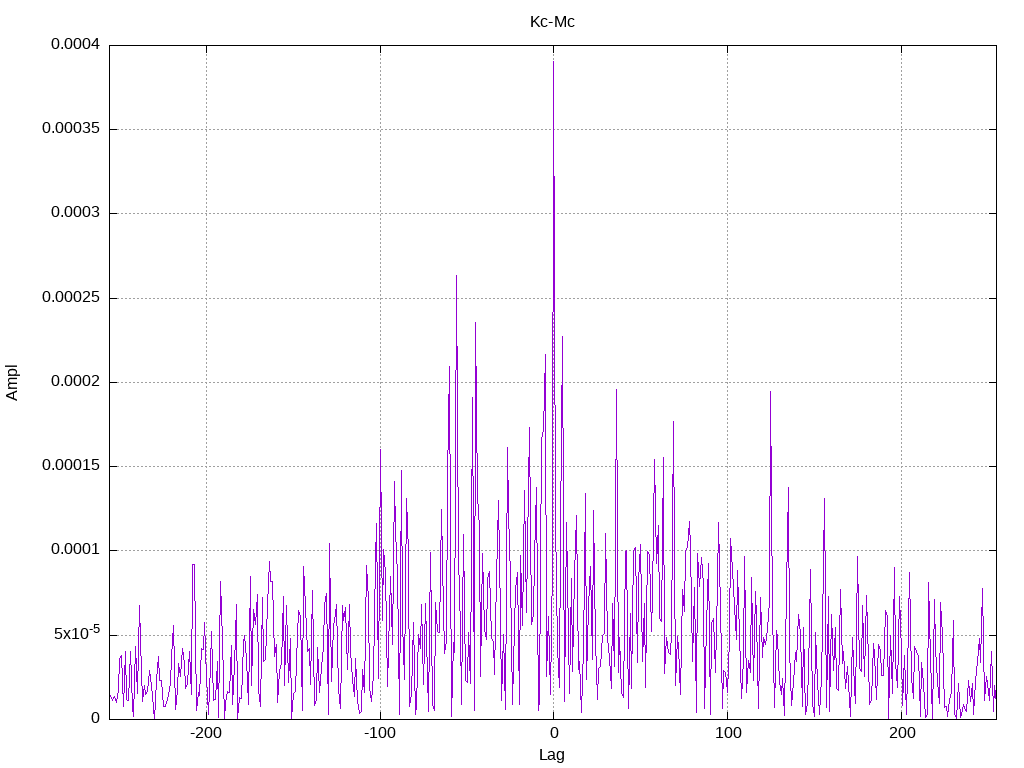1024x768 pixels.
Task: Select the y-axis value 0.00025
Action: click(x=71, y=298)
